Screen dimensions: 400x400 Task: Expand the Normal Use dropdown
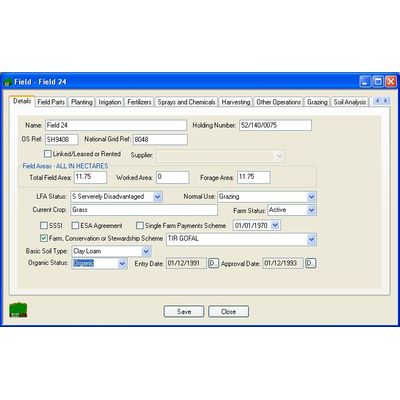[311, 197]
